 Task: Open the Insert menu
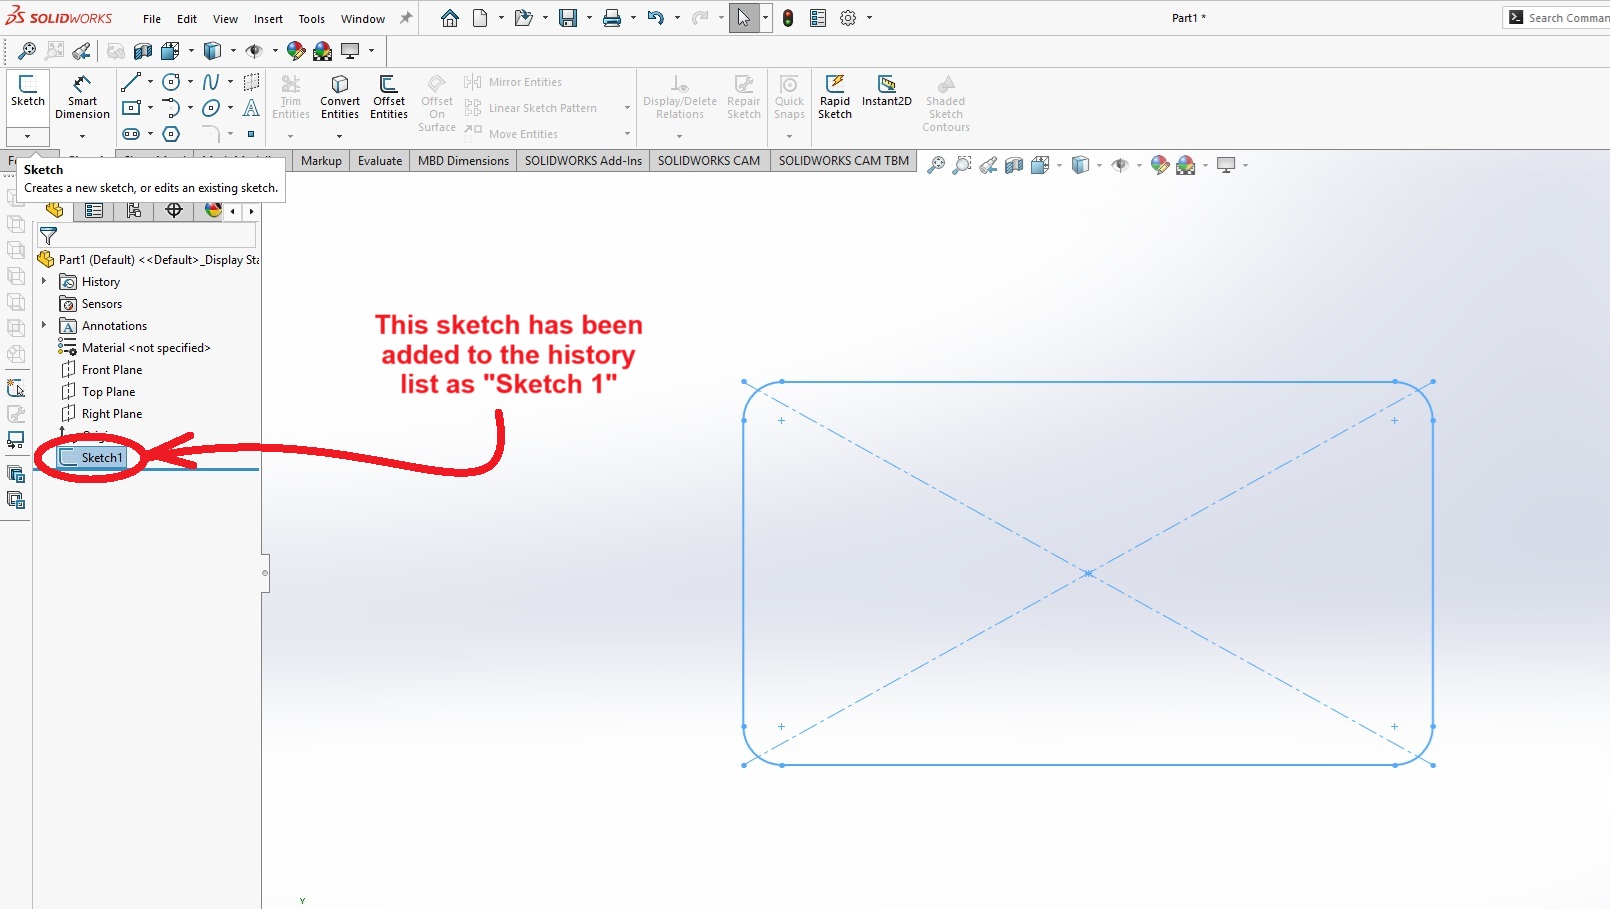(268, 19)
